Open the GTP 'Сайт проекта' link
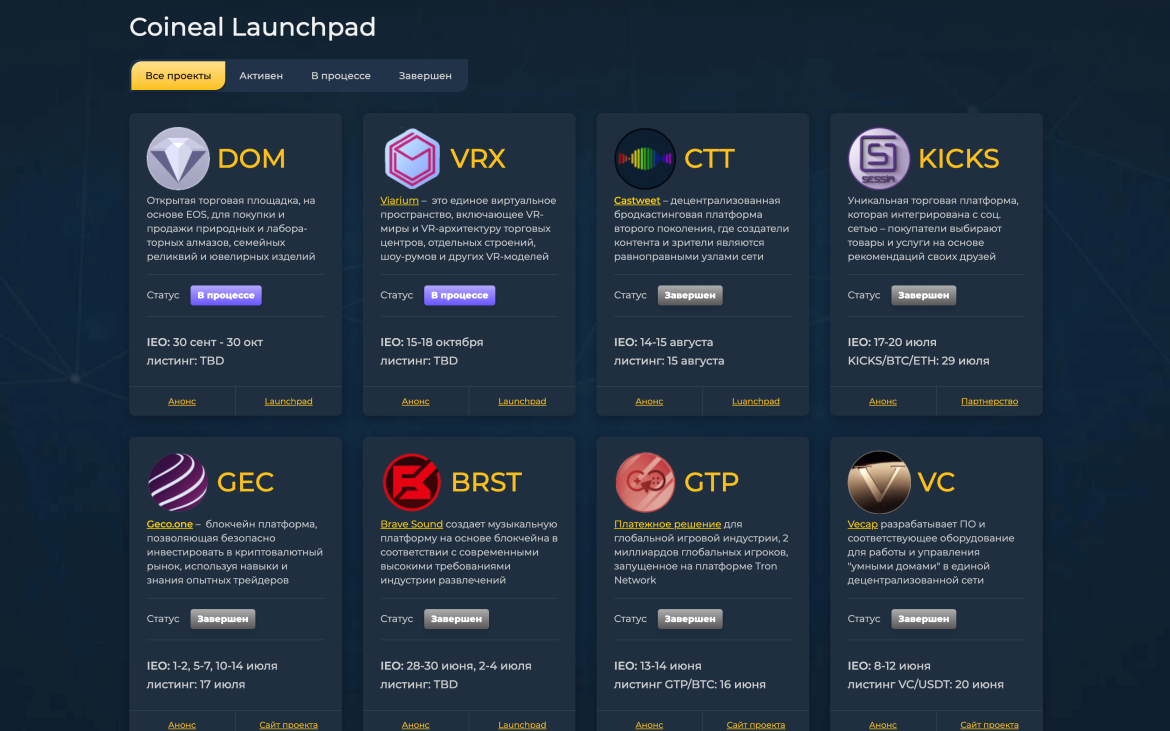Image resolution: width=1170 pixels, height=731 pixels. (x=755, y=724)
